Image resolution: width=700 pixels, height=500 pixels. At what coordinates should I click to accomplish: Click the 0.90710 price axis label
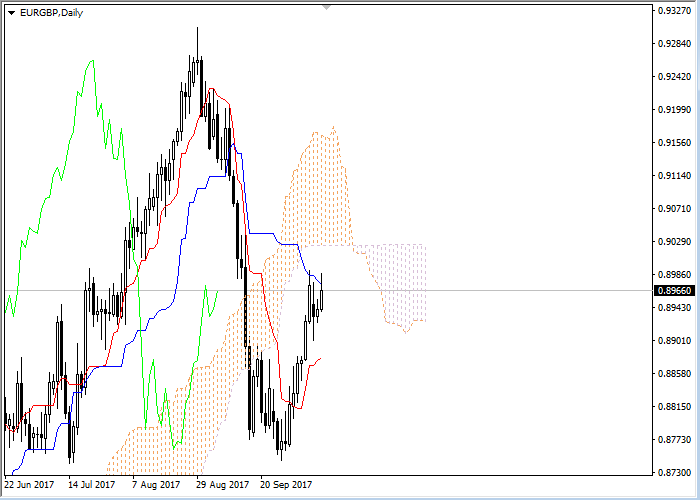pyautogui.click(x=674, y=209)
